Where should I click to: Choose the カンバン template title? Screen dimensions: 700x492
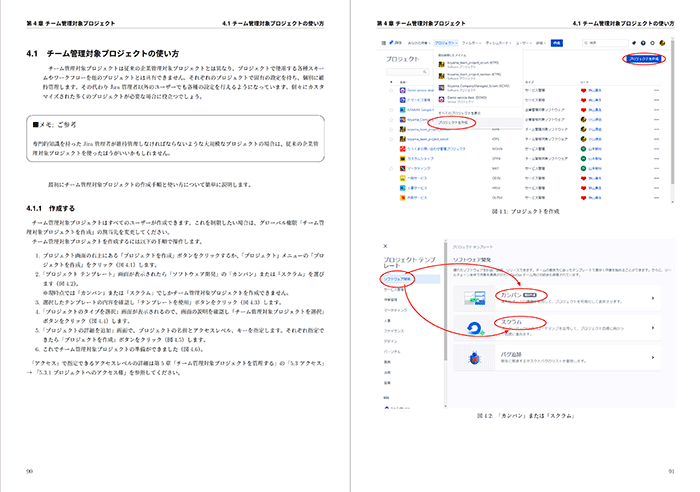click(511, 295)
